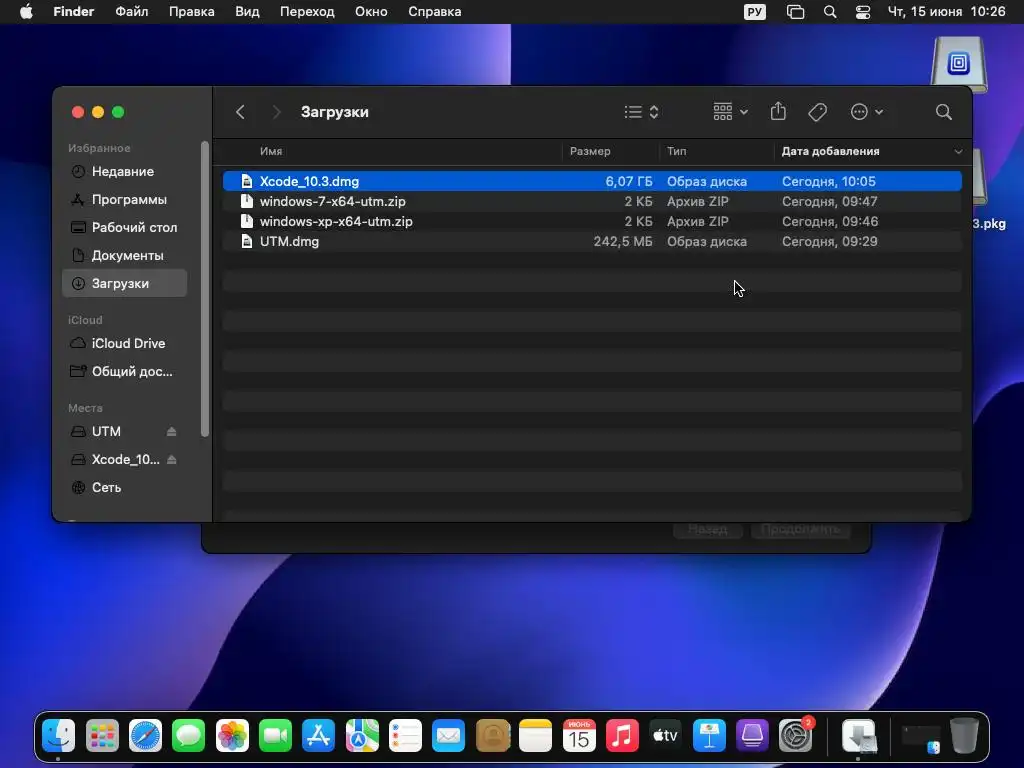
Task: Open Mail from the Dock
Action: [x=448, y=736]
